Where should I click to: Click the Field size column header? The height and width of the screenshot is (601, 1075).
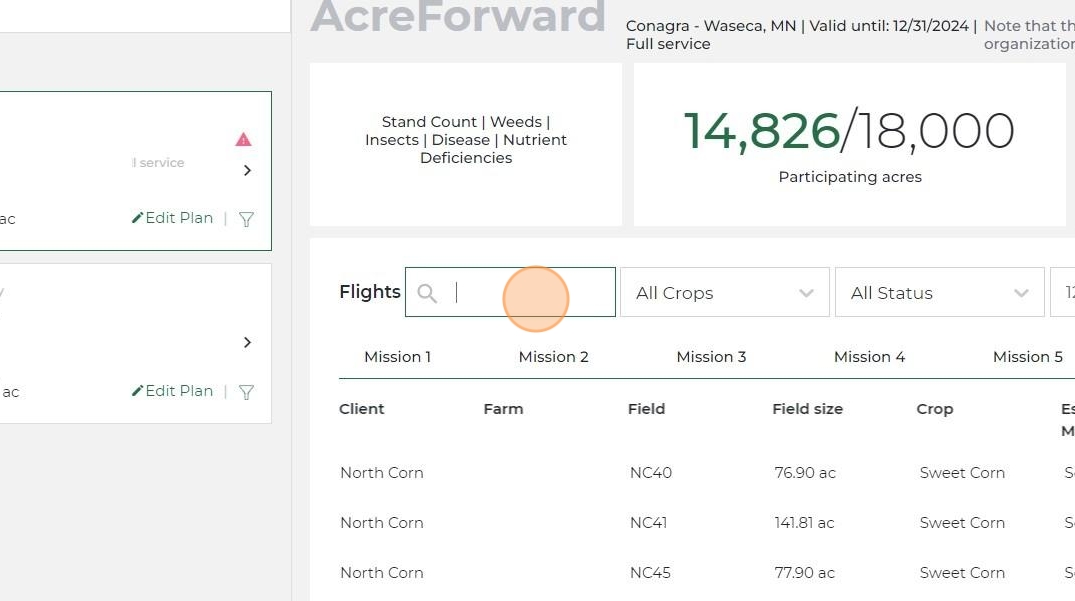click(807, 409)
